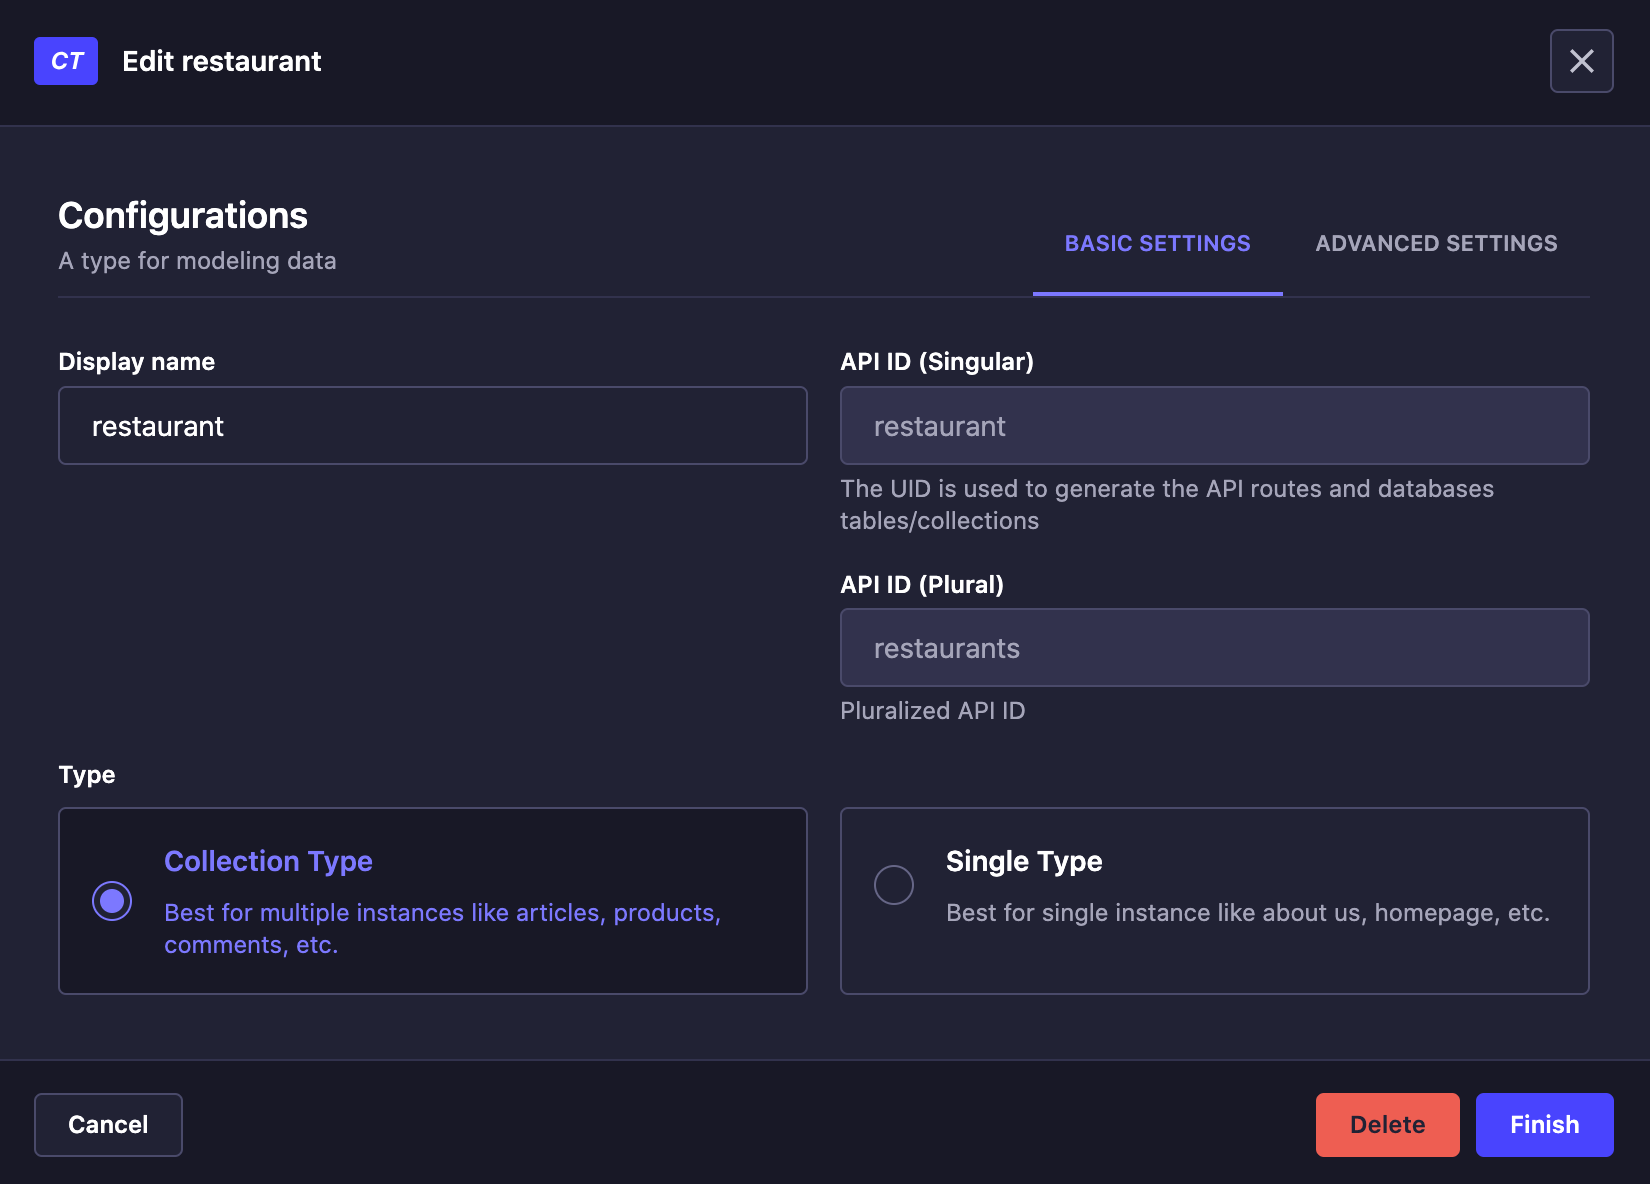Switch to the Advanced Settings tab
The image size is (1650, 1184).
(x=1435, y=243)
